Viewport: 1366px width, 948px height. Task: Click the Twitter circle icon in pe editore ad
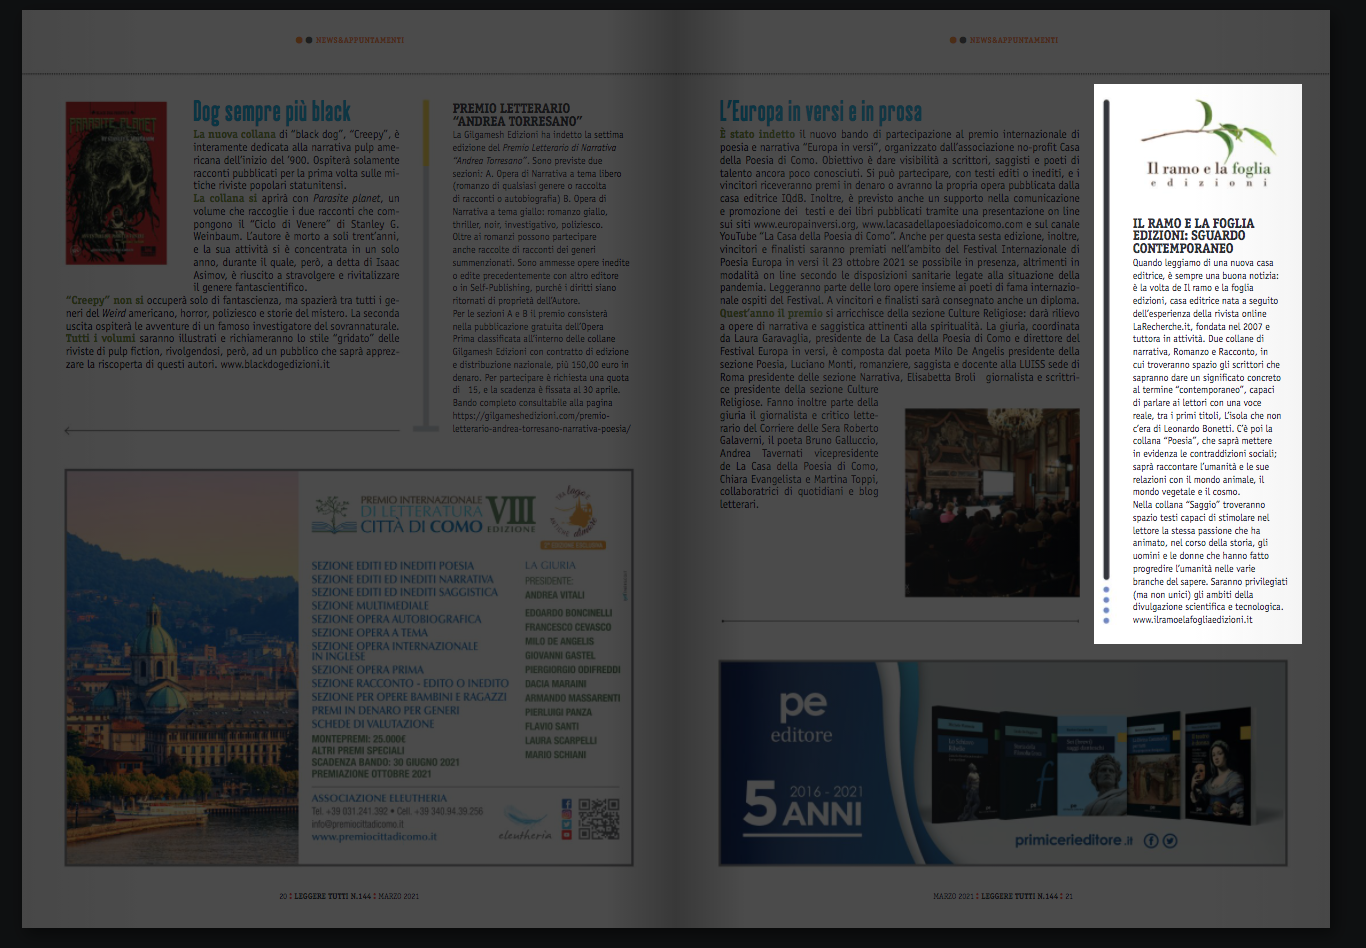[1170, 841]
